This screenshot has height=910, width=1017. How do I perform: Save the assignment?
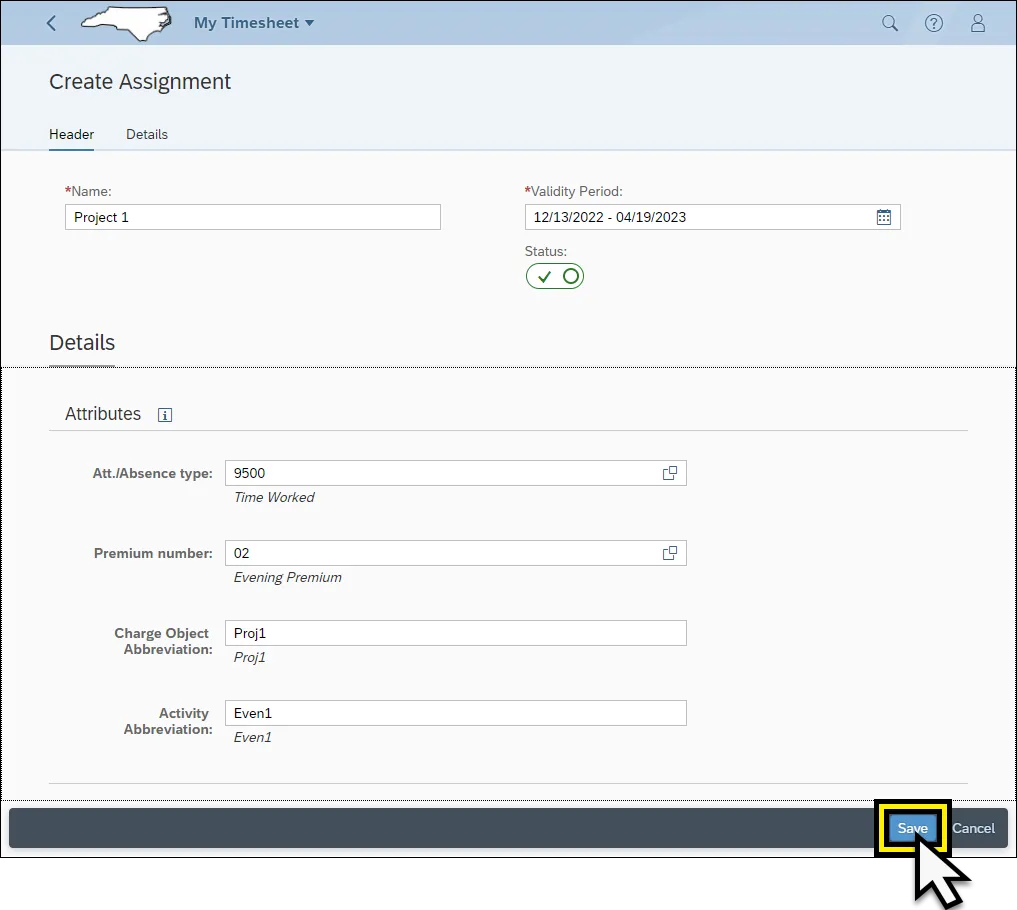click(x=912, y=828)
